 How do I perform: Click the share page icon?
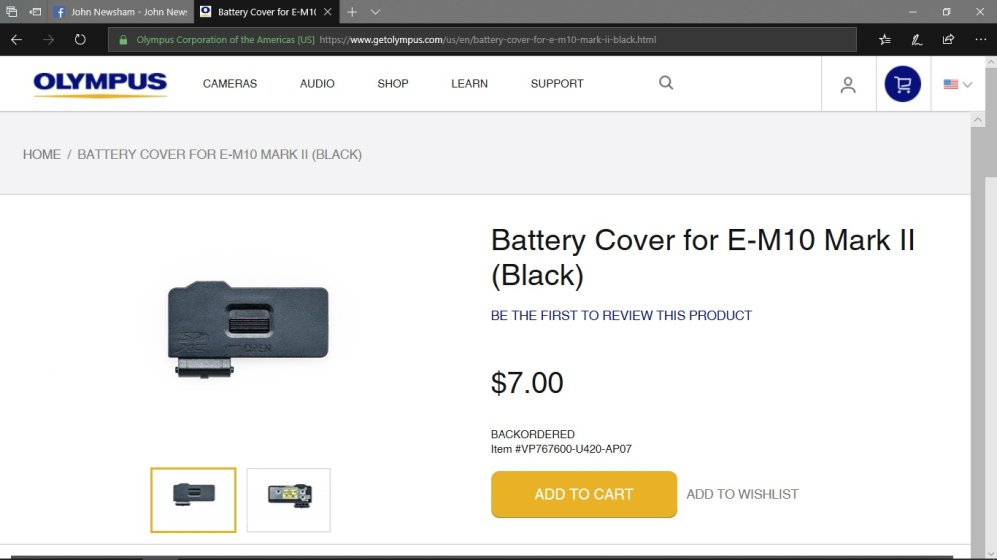point(948,39)
